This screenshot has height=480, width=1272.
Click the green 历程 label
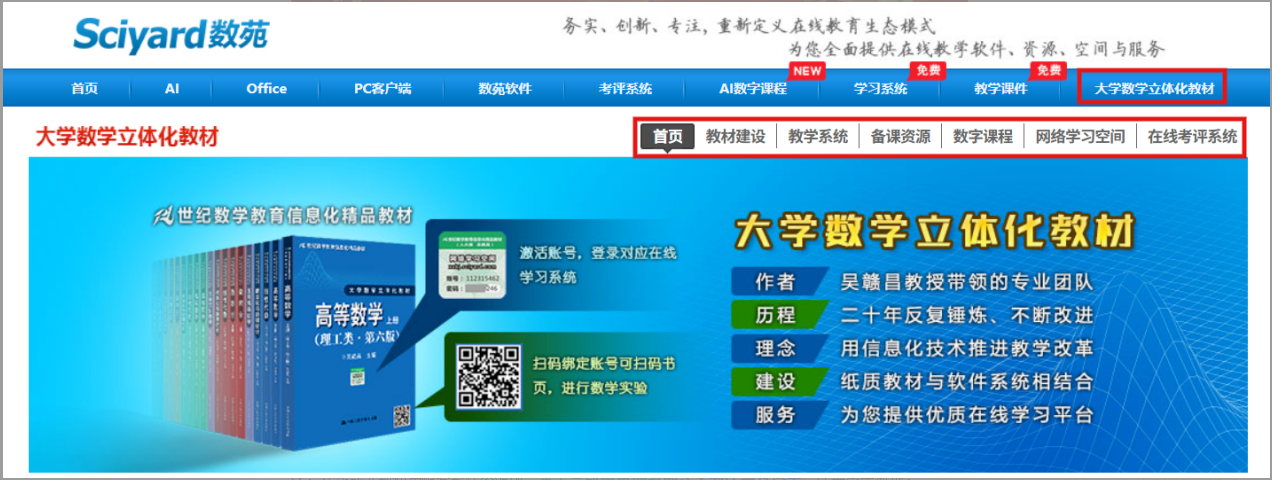[776, 315]
